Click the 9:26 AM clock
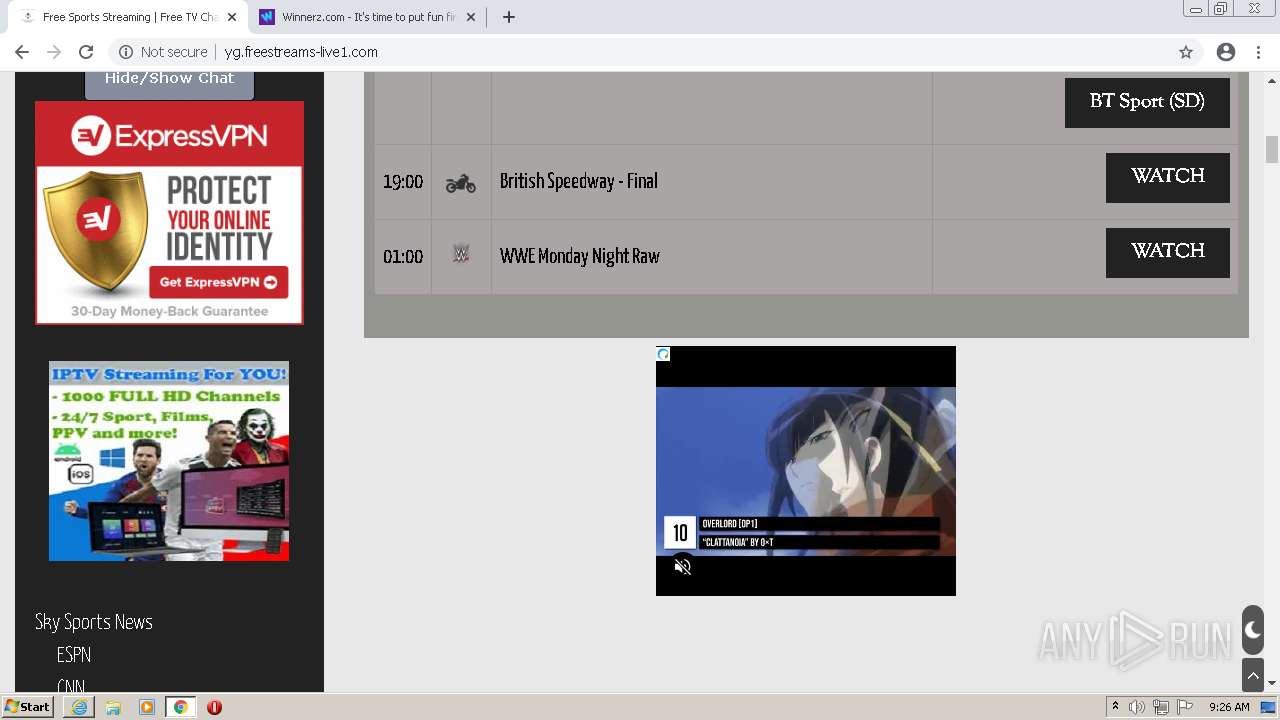The height and width of the screenshot is (720, 1280). [x=1229, y=707]
